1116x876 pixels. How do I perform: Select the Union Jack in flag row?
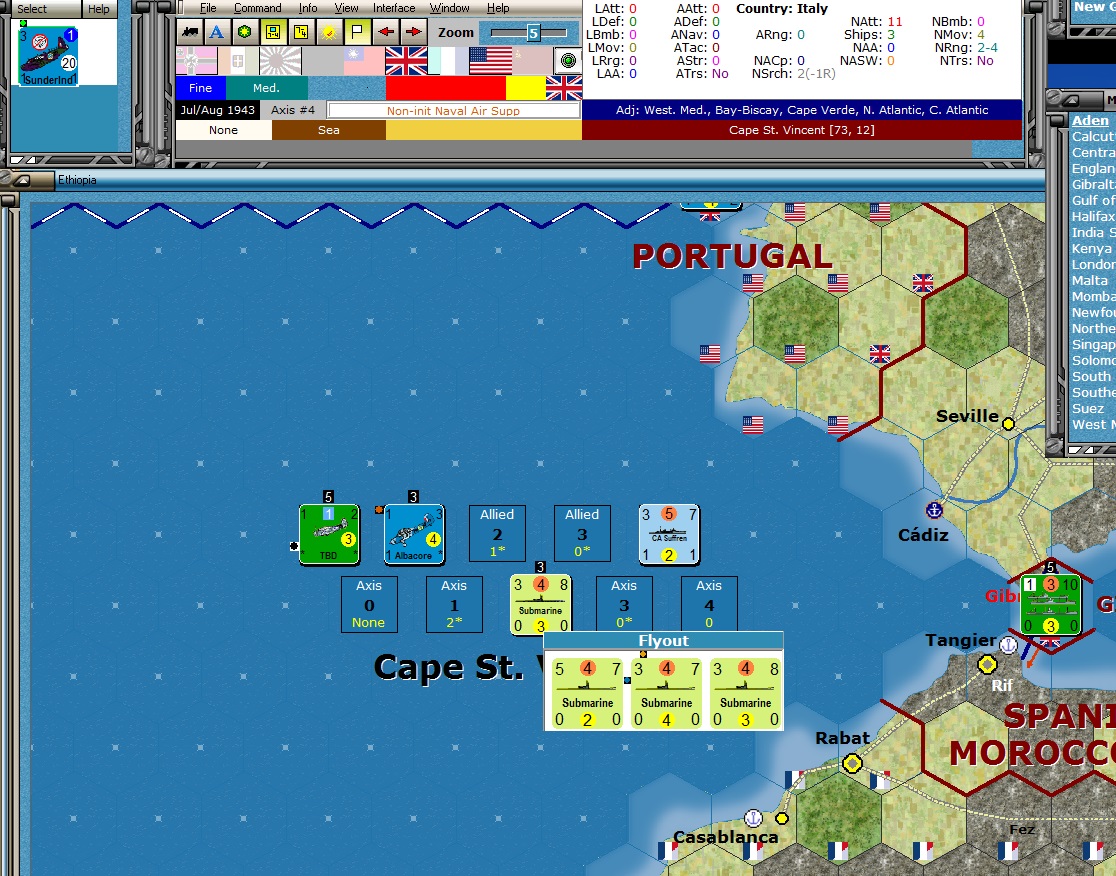point(406,61)
